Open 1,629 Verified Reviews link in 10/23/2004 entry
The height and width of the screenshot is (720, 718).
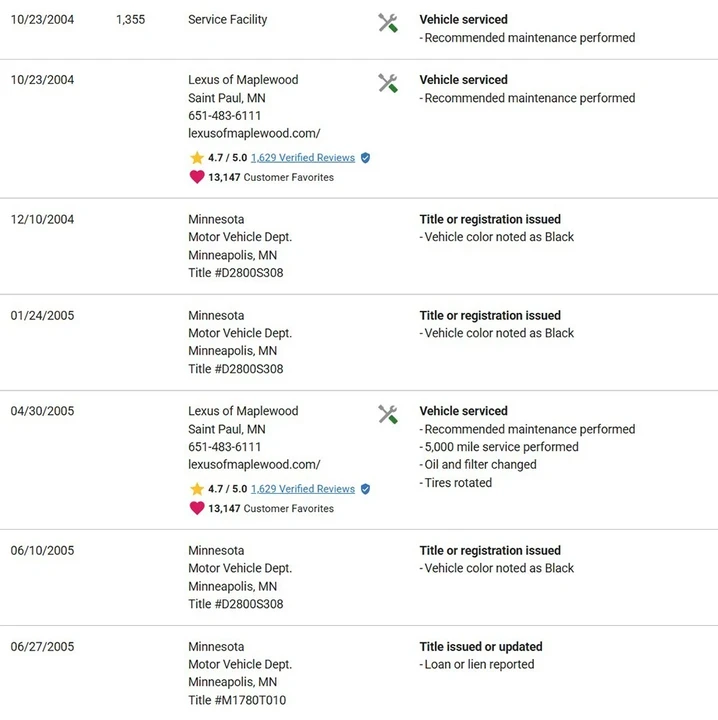click(303, 158)
